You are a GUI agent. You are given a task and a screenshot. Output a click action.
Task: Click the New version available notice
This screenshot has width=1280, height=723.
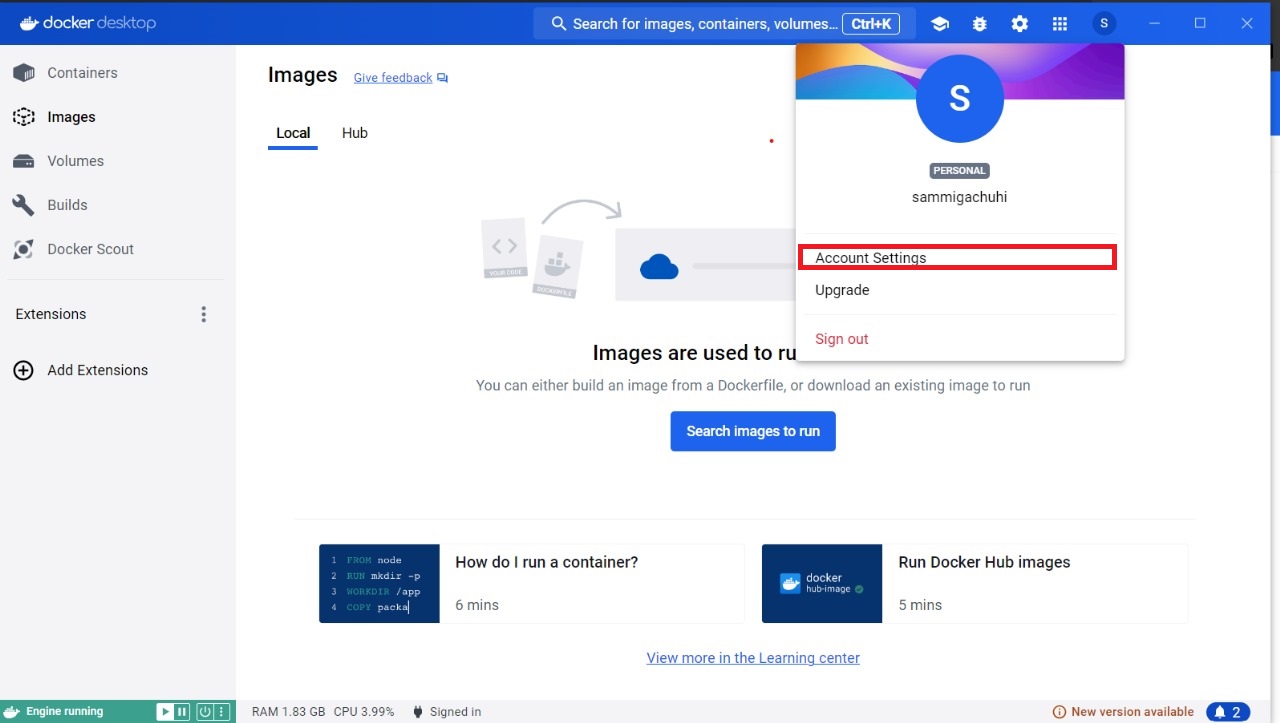pyautogui.click(x=1123, y=712)
